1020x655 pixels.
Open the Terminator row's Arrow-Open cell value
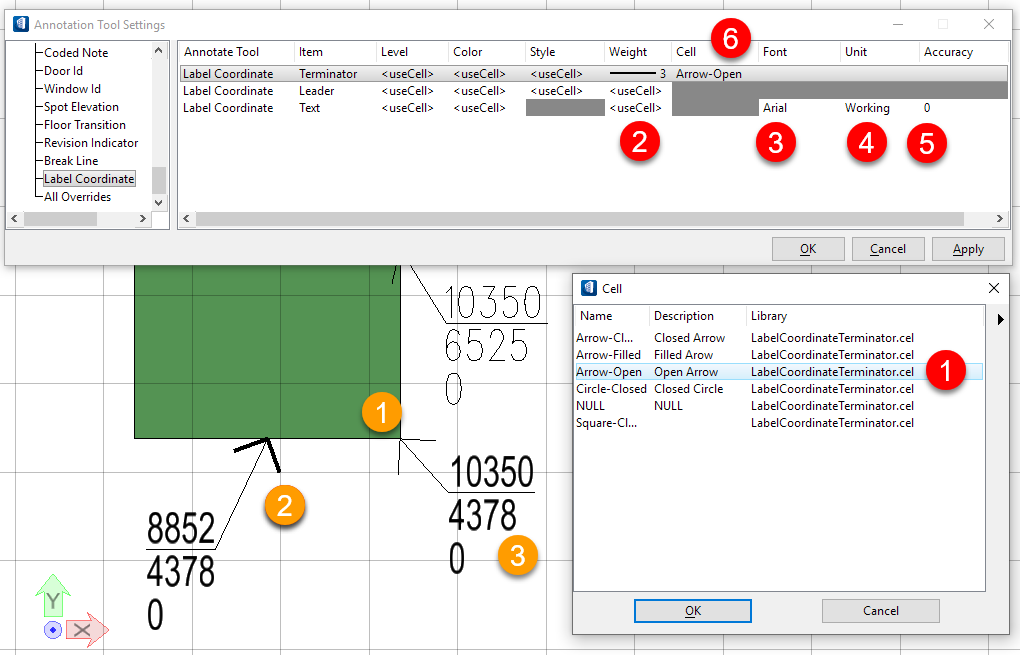coord(709,74)
